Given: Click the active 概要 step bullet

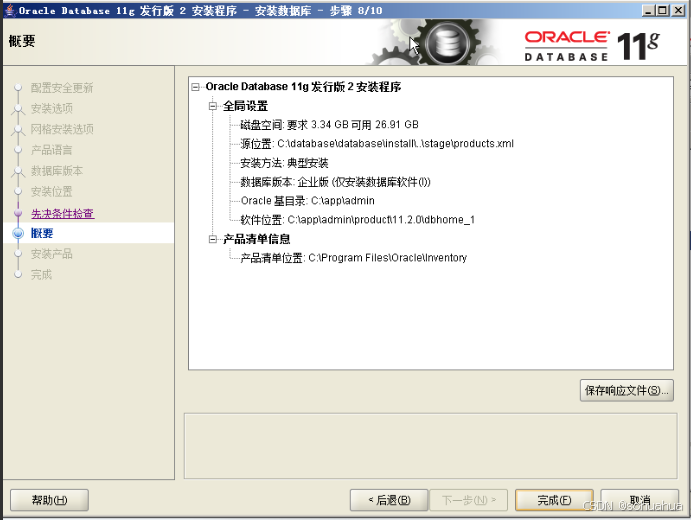Looking at the screenshot, I should click(x=18, y=233).
